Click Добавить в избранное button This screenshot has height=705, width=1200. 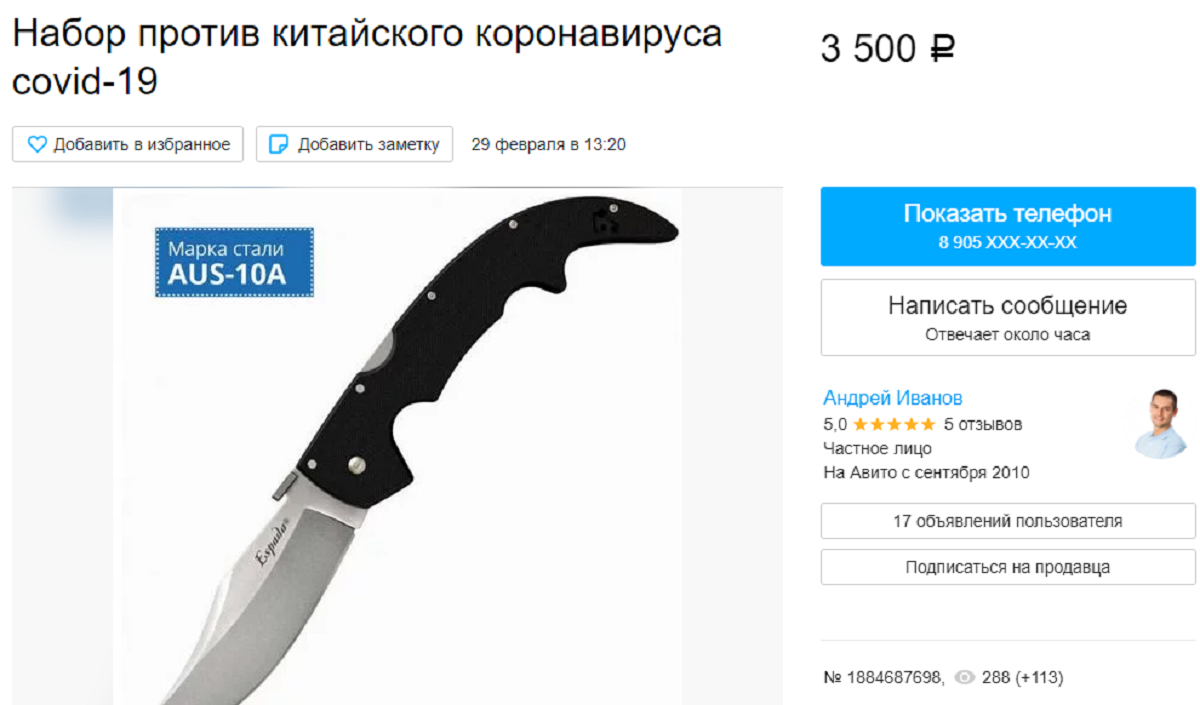coord(128,144)
